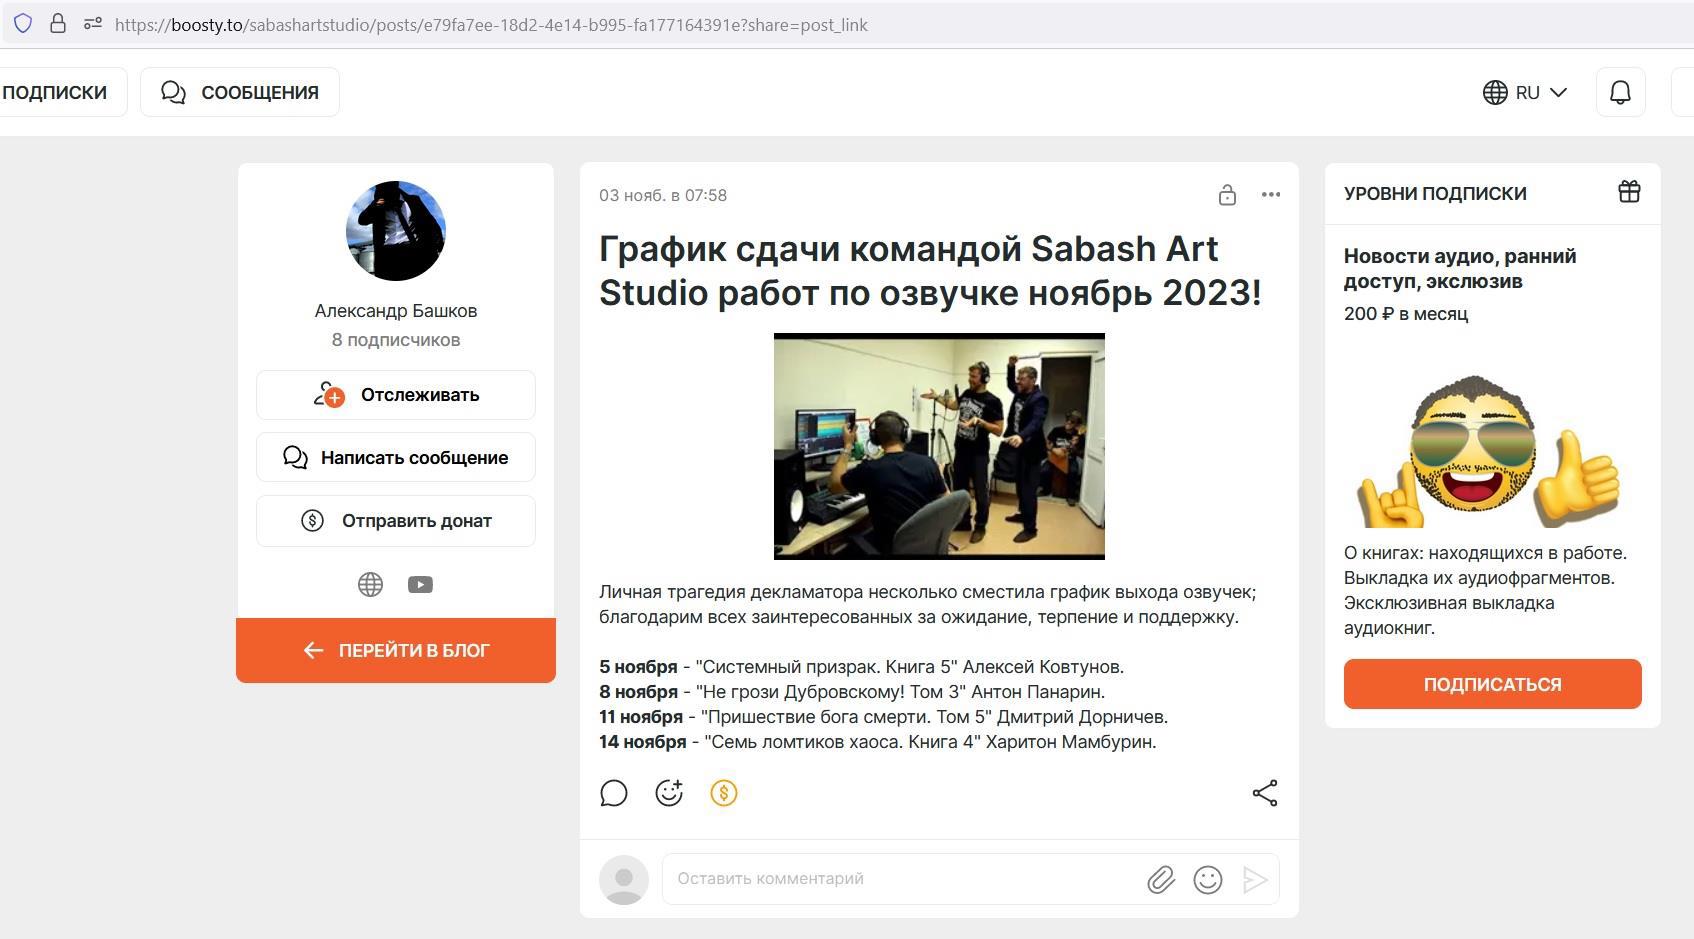Click Перейти в блог button

pyautogui.click(x=396, y=650)
